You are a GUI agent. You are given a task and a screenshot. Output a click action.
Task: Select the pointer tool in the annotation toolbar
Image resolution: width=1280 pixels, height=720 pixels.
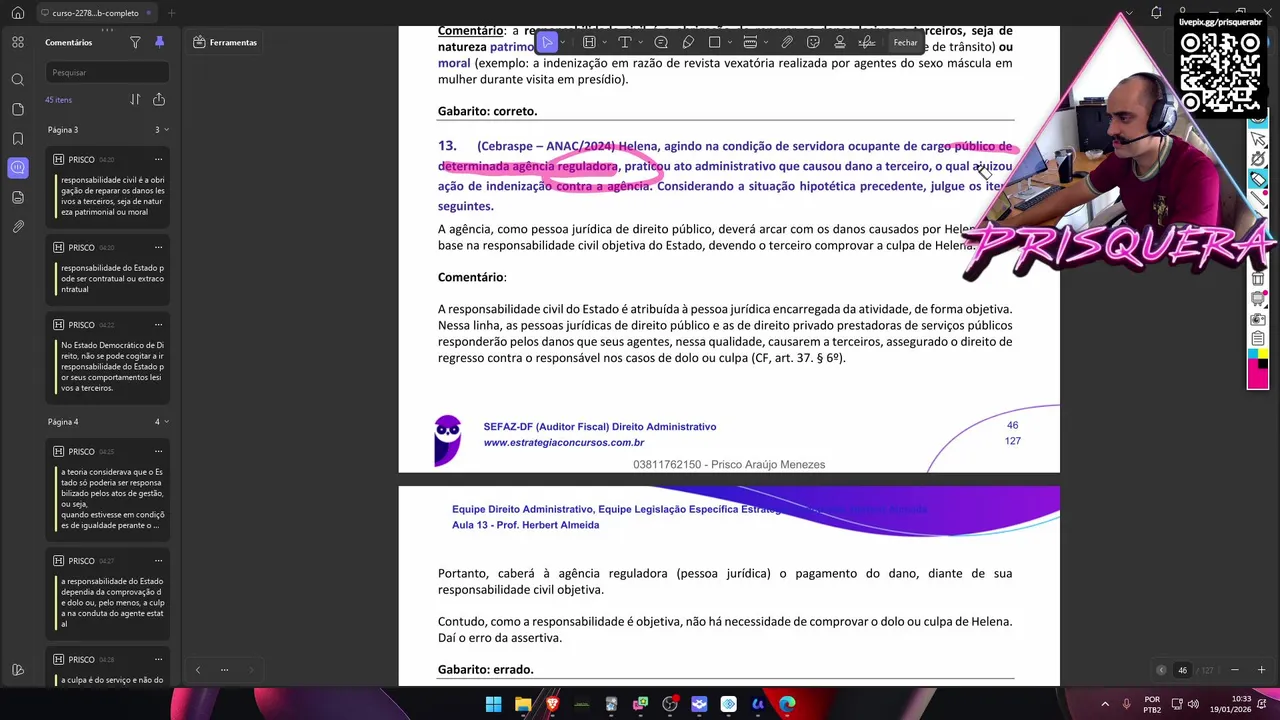[547, 42]
